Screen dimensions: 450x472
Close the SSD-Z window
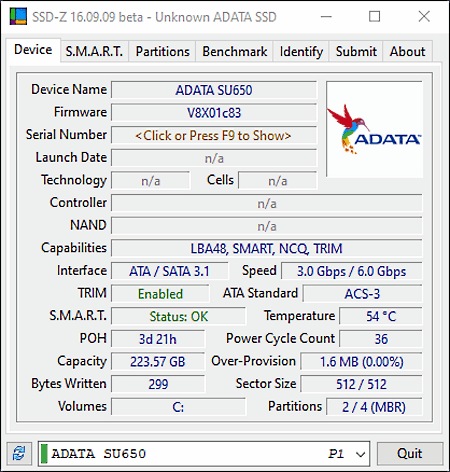coord(424,16)
